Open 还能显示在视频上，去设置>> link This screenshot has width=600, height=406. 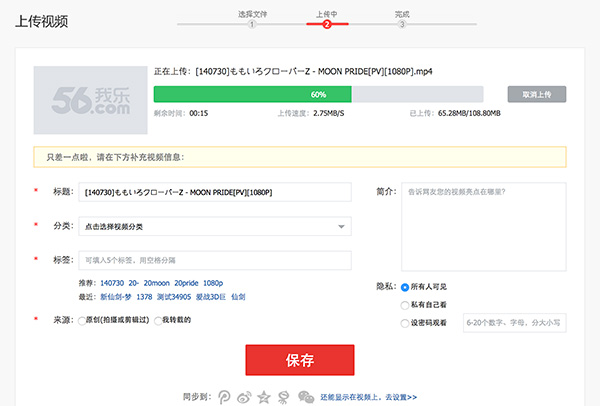tap(368, 397)
